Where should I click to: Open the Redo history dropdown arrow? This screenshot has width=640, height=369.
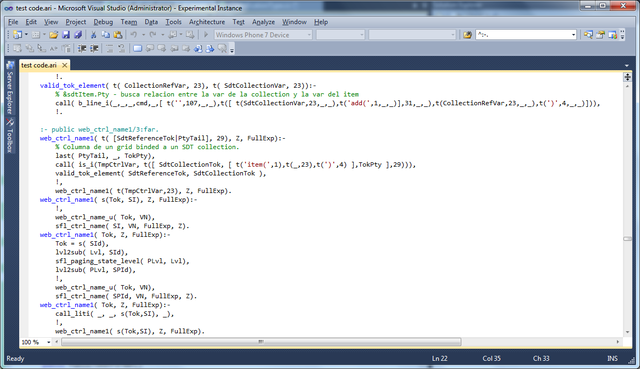(x=162, y=35)
